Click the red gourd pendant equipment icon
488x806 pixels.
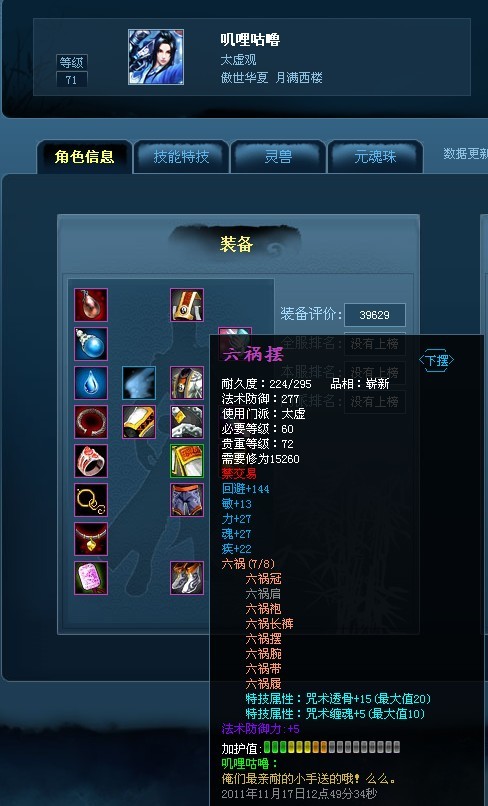(x=91, y=305)
